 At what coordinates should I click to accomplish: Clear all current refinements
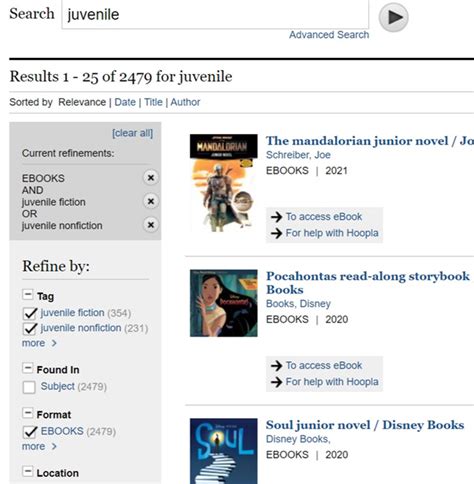132,133
